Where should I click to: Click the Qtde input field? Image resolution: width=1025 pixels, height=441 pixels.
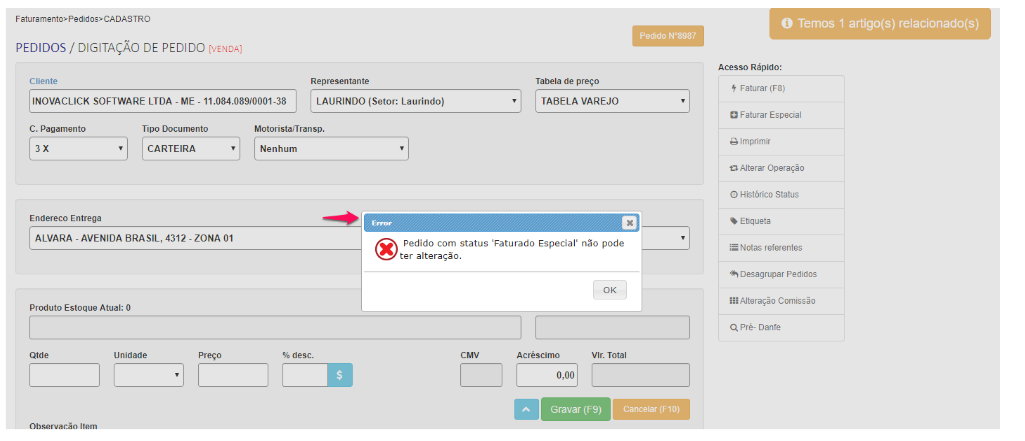coord(64,375)
